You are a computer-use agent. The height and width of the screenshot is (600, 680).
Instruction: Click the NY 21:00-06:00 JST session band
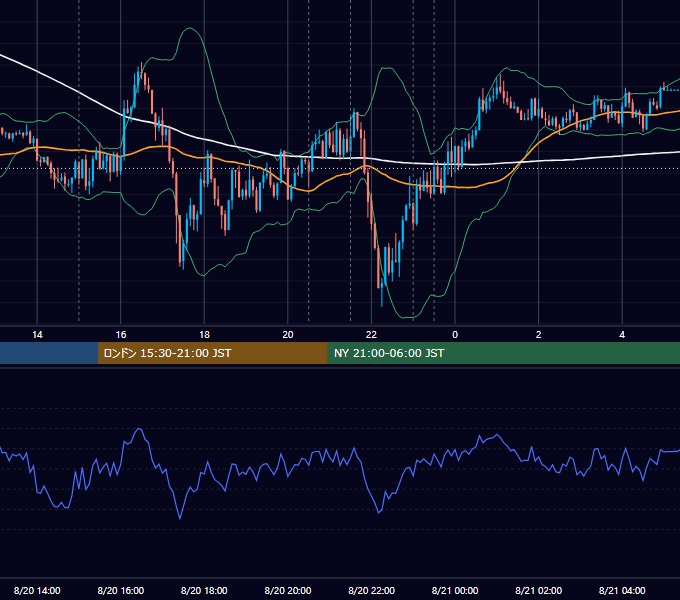pyautogui.click(x=503, y=353)
